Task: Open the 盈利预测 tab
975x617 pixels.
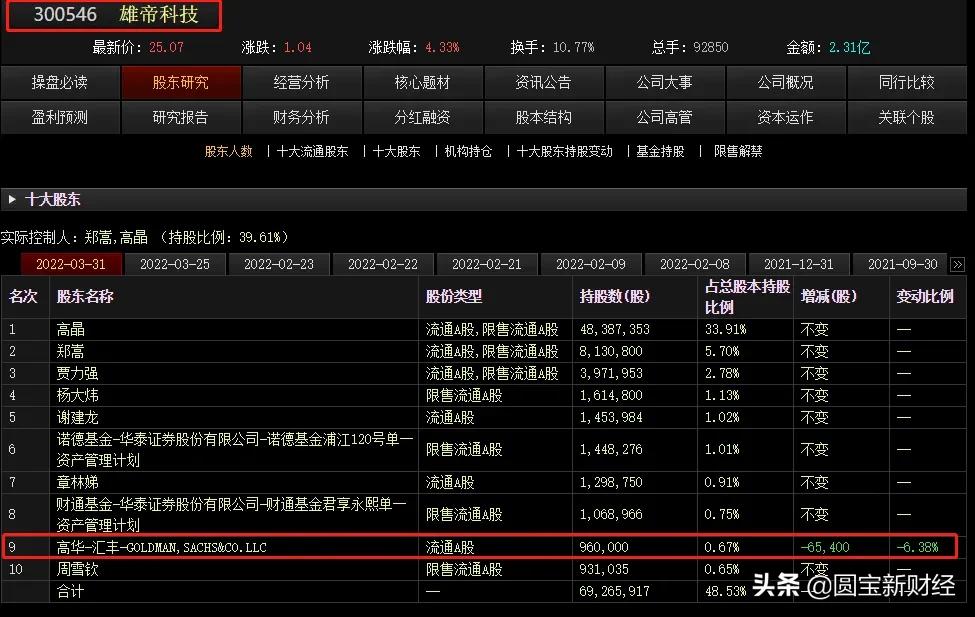Action: (60, 117)
